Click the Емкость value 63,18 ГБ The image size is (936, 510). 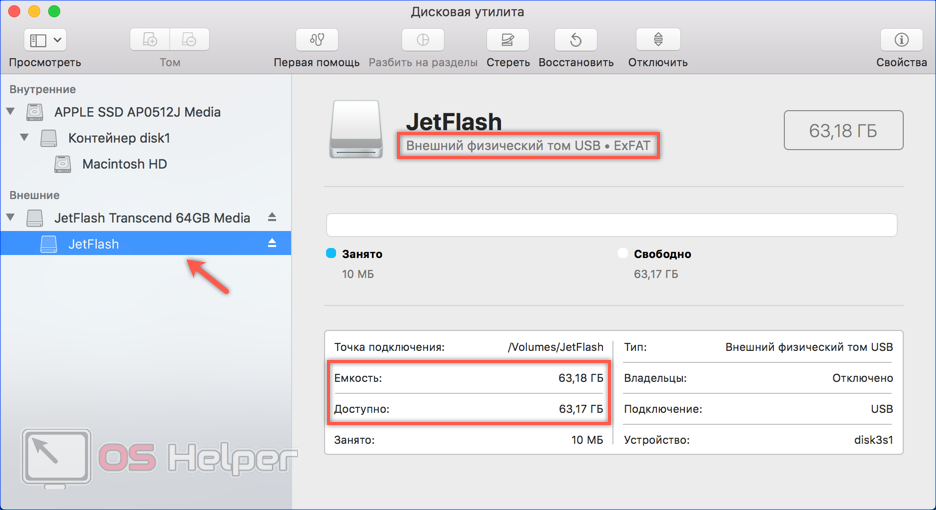coord(581,378)
